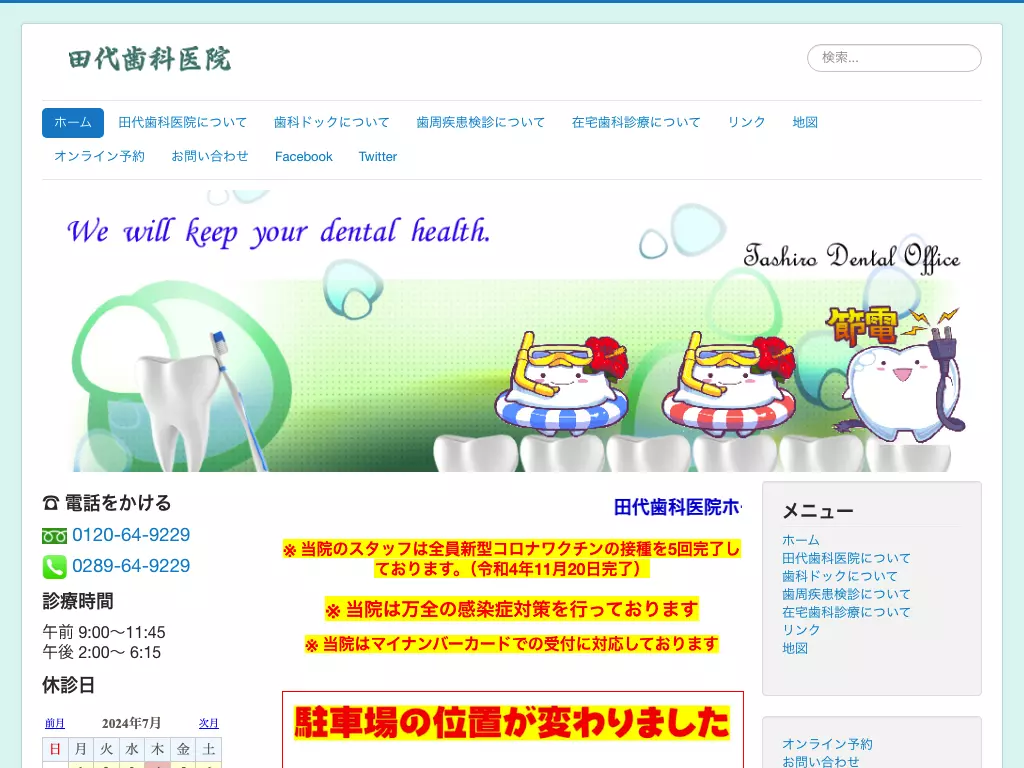
Task: Click リンク in the top navigation
Action: 746,123
